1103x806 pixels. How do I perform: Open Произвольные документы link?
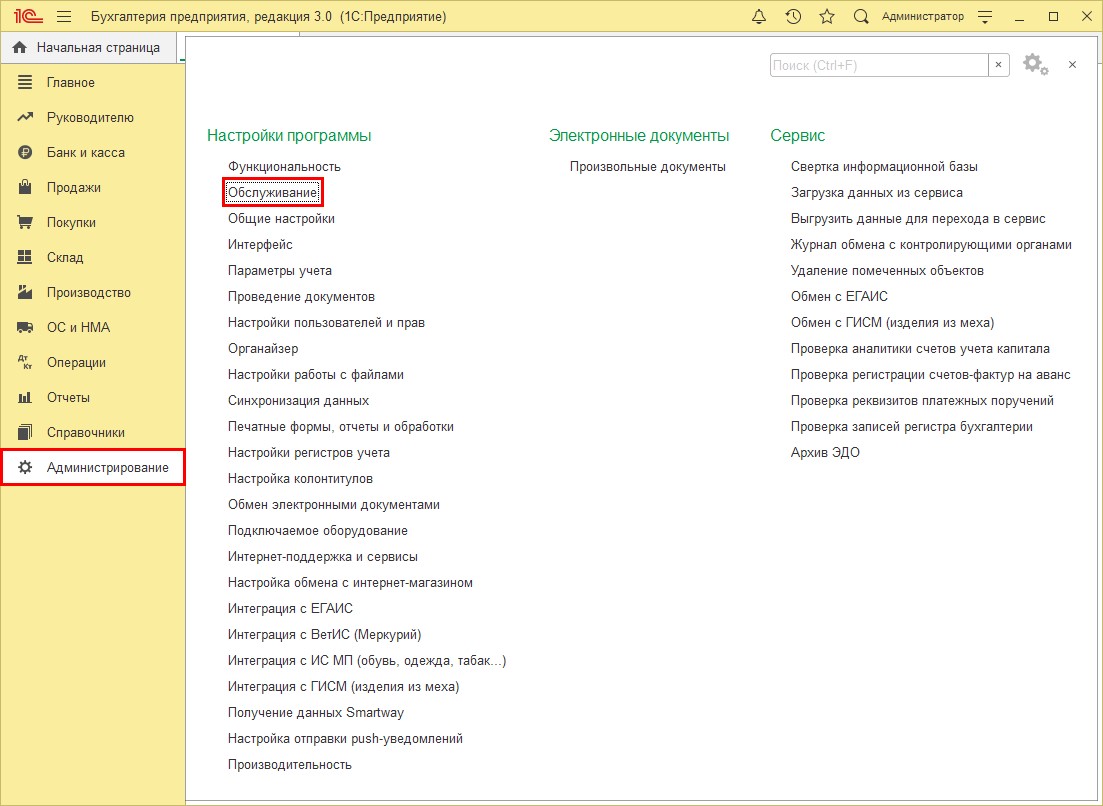647,166
